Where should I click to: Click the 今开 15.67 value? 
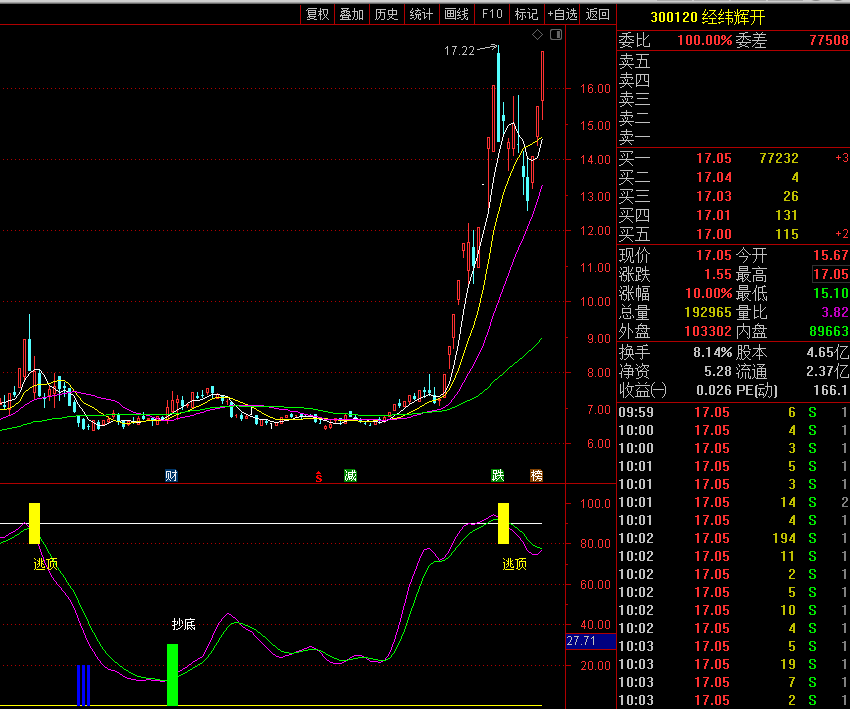[x=830, y=255]
